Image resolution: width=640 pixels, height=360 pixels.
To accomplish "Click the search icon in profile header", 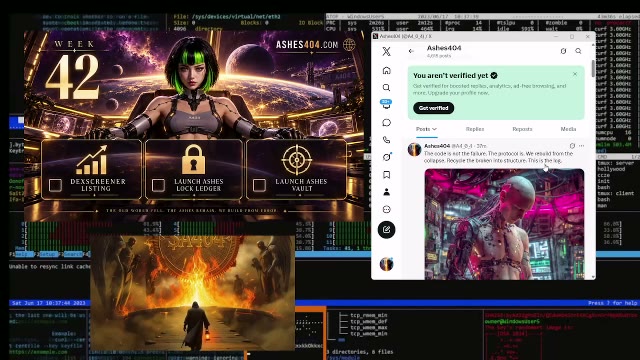I will [578, 51].
